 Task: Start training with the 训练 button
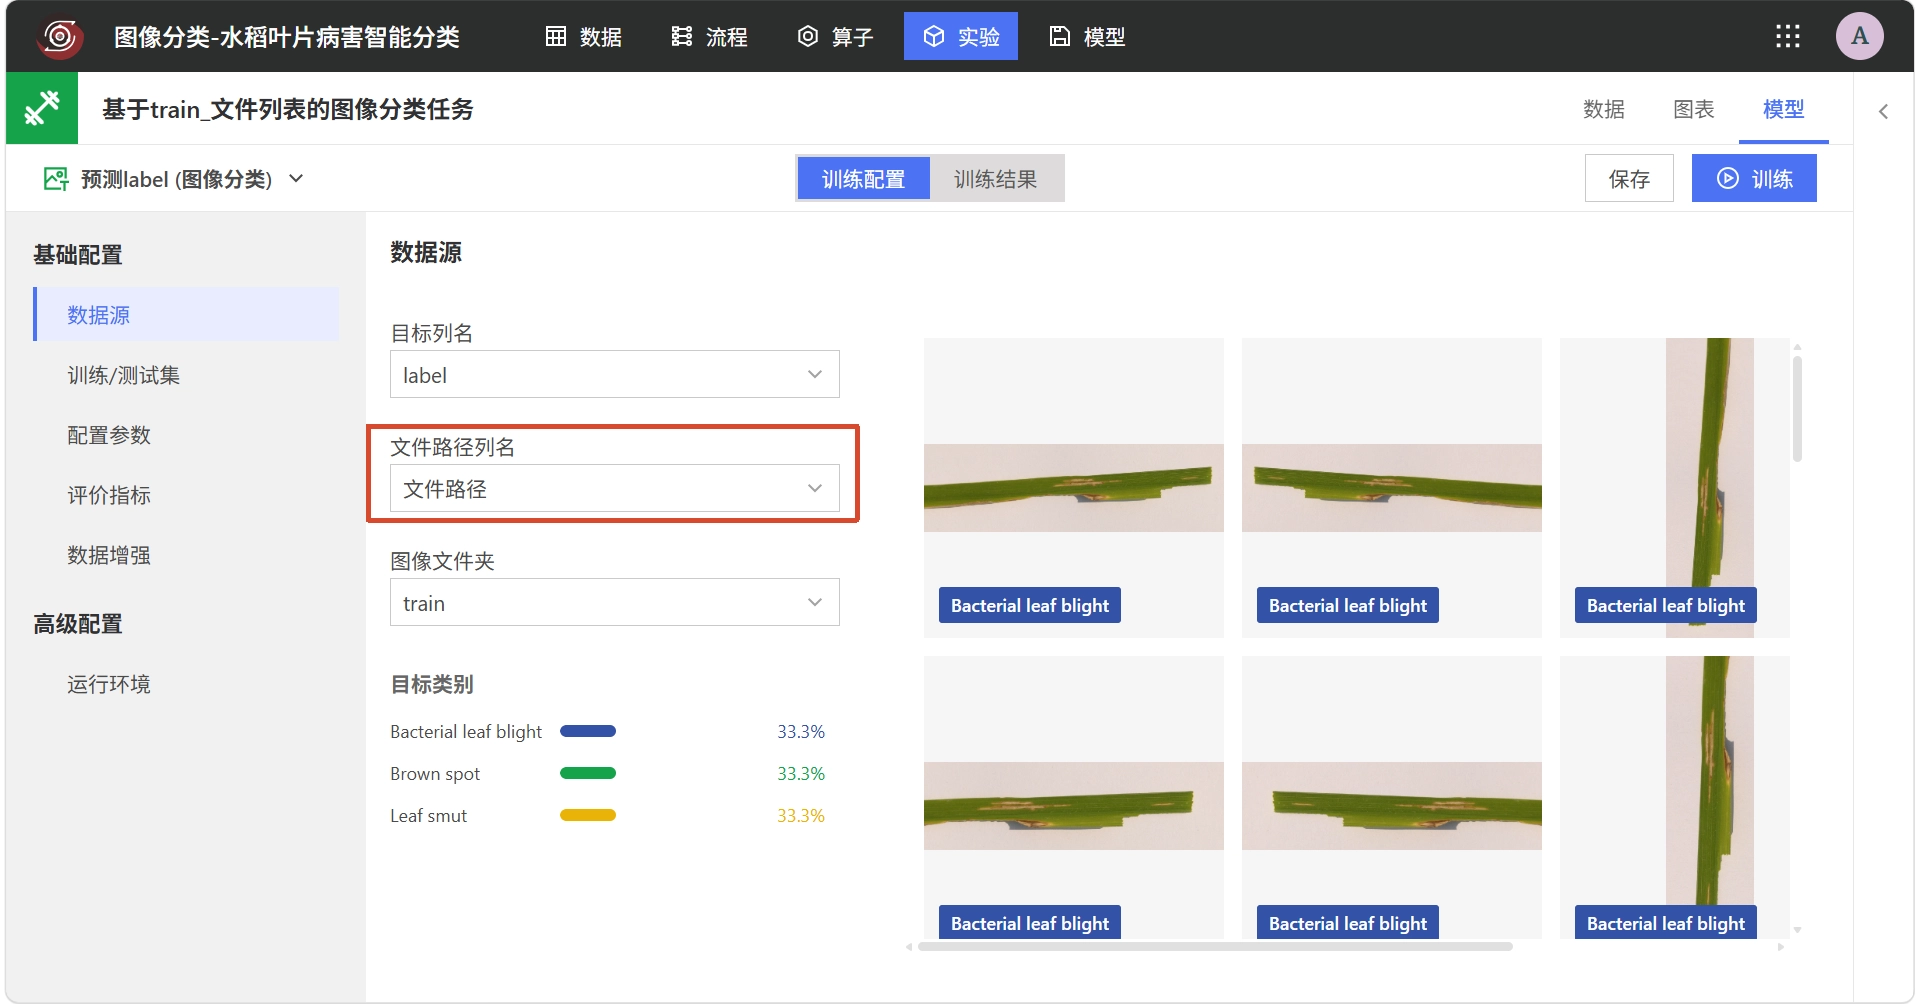pos(1754,179)
